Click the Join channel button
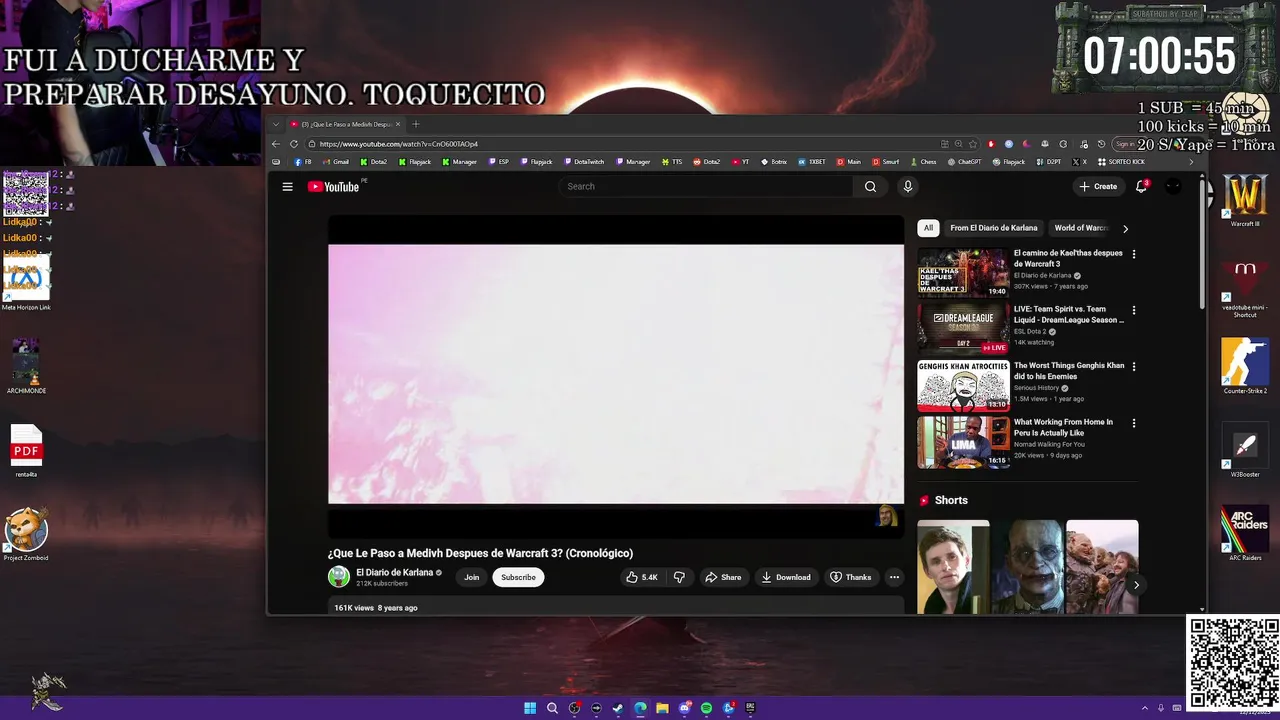The width and height of the screenshot is (1280, 720). coord(471,577)
